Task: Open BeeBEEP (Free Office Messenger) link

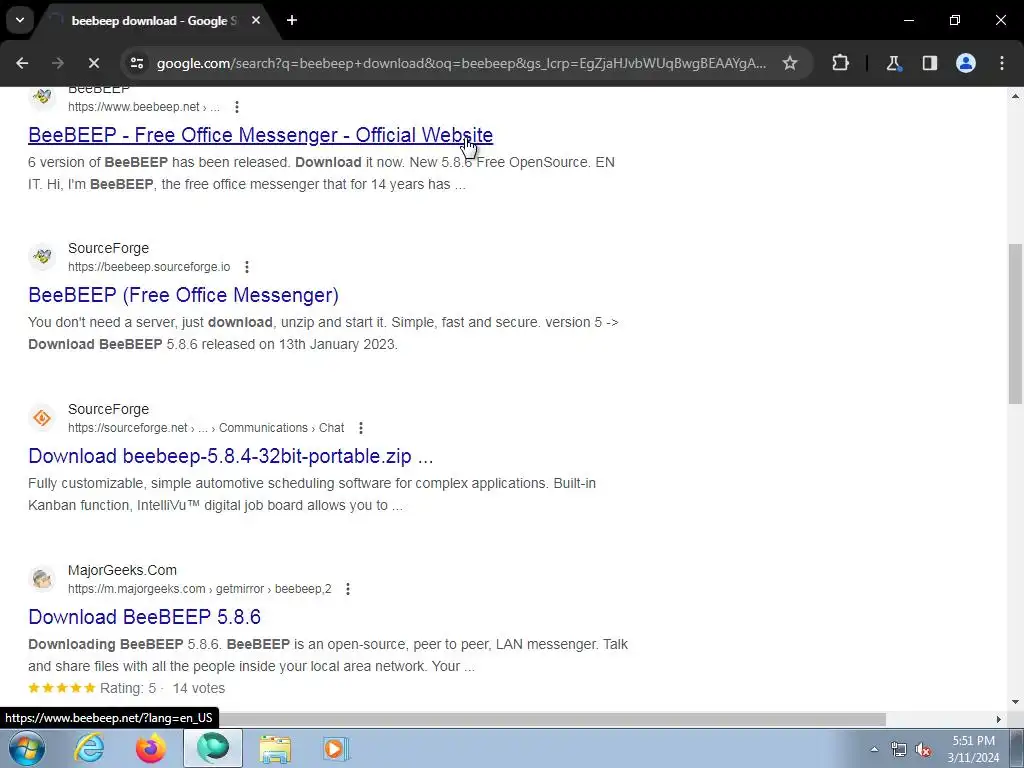Action: click(184, 295)
